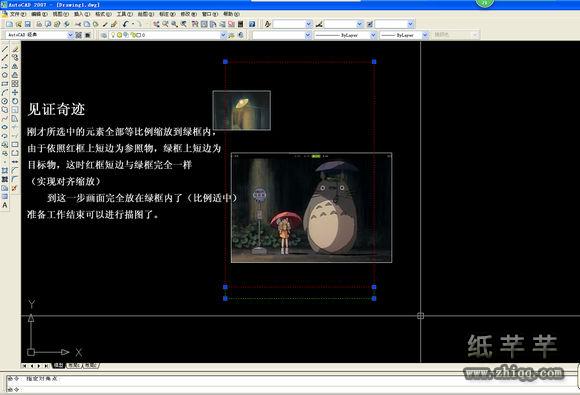Expand the ByLayer linetype dropdown

coord(373,35)
